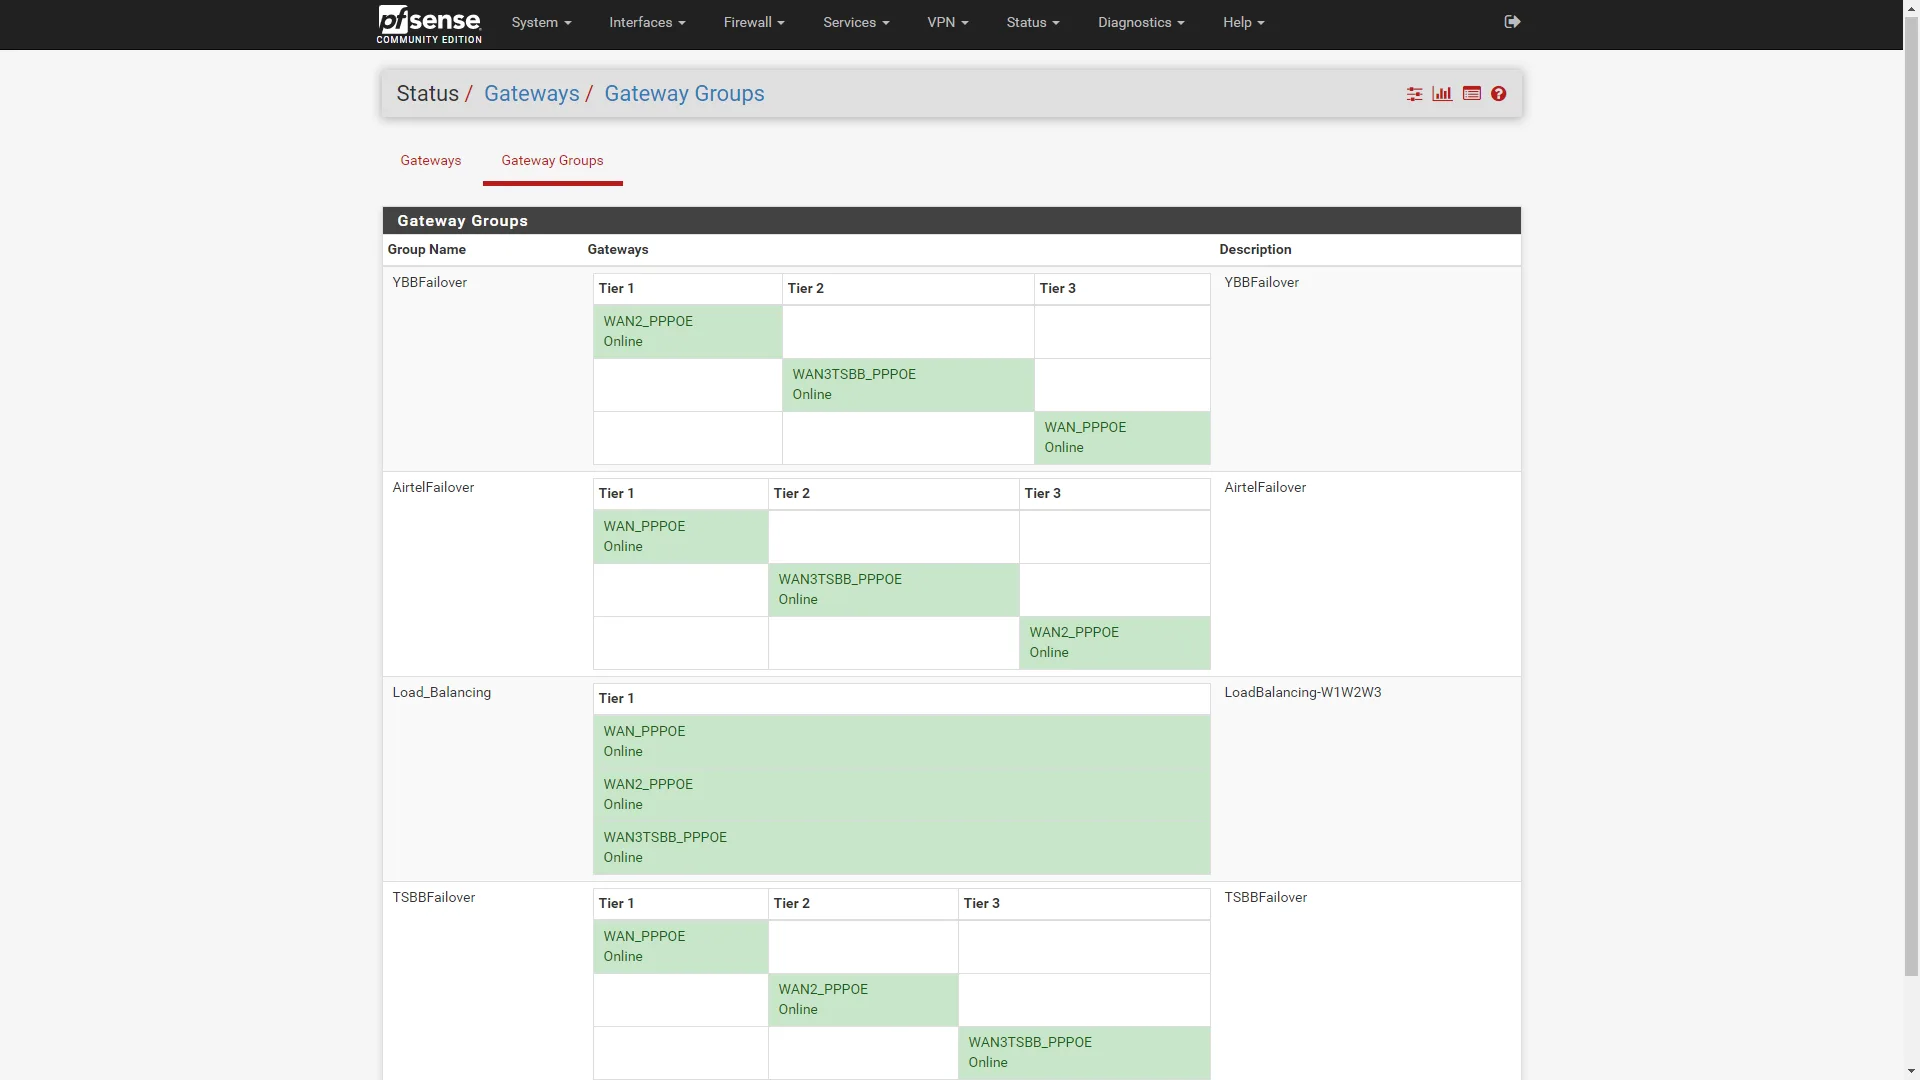The width and height of the screenshot is (1920, 1080).
Task: Switch to the Gateways tab
Action: 431,161
